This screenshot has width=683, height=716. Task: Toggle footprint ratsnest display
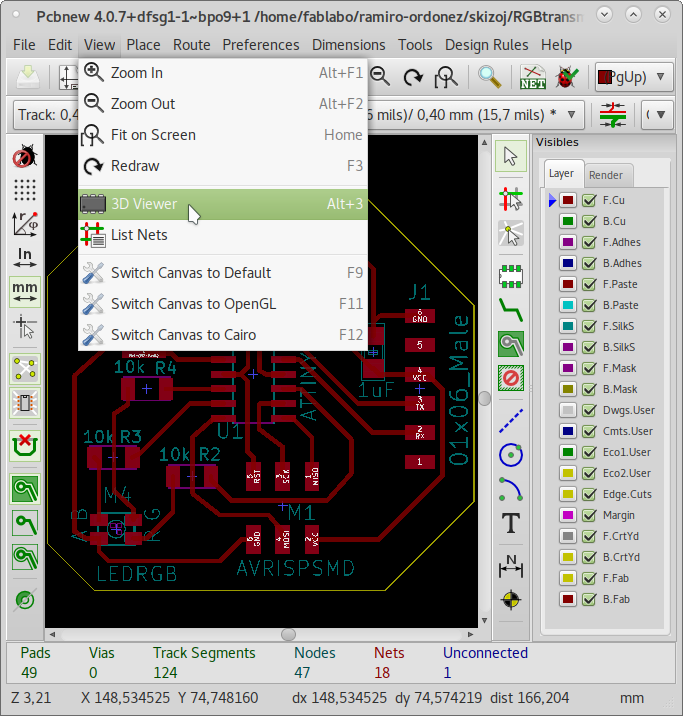25,403
